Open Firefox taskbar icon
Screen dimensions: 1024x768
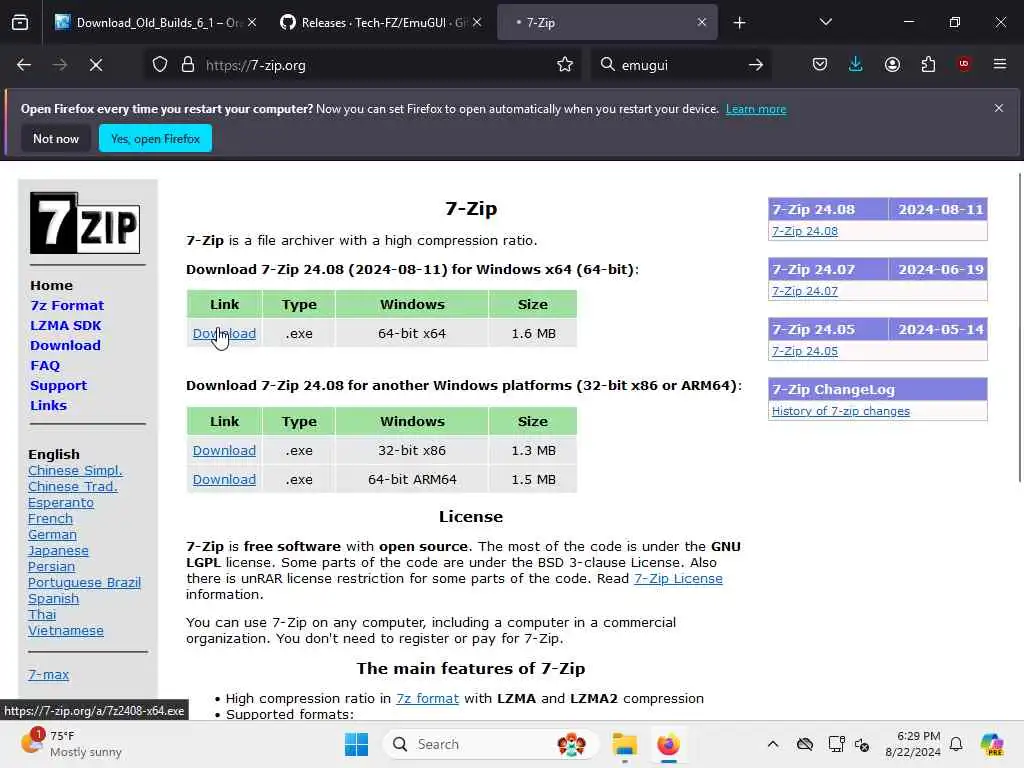click(668, 744)
